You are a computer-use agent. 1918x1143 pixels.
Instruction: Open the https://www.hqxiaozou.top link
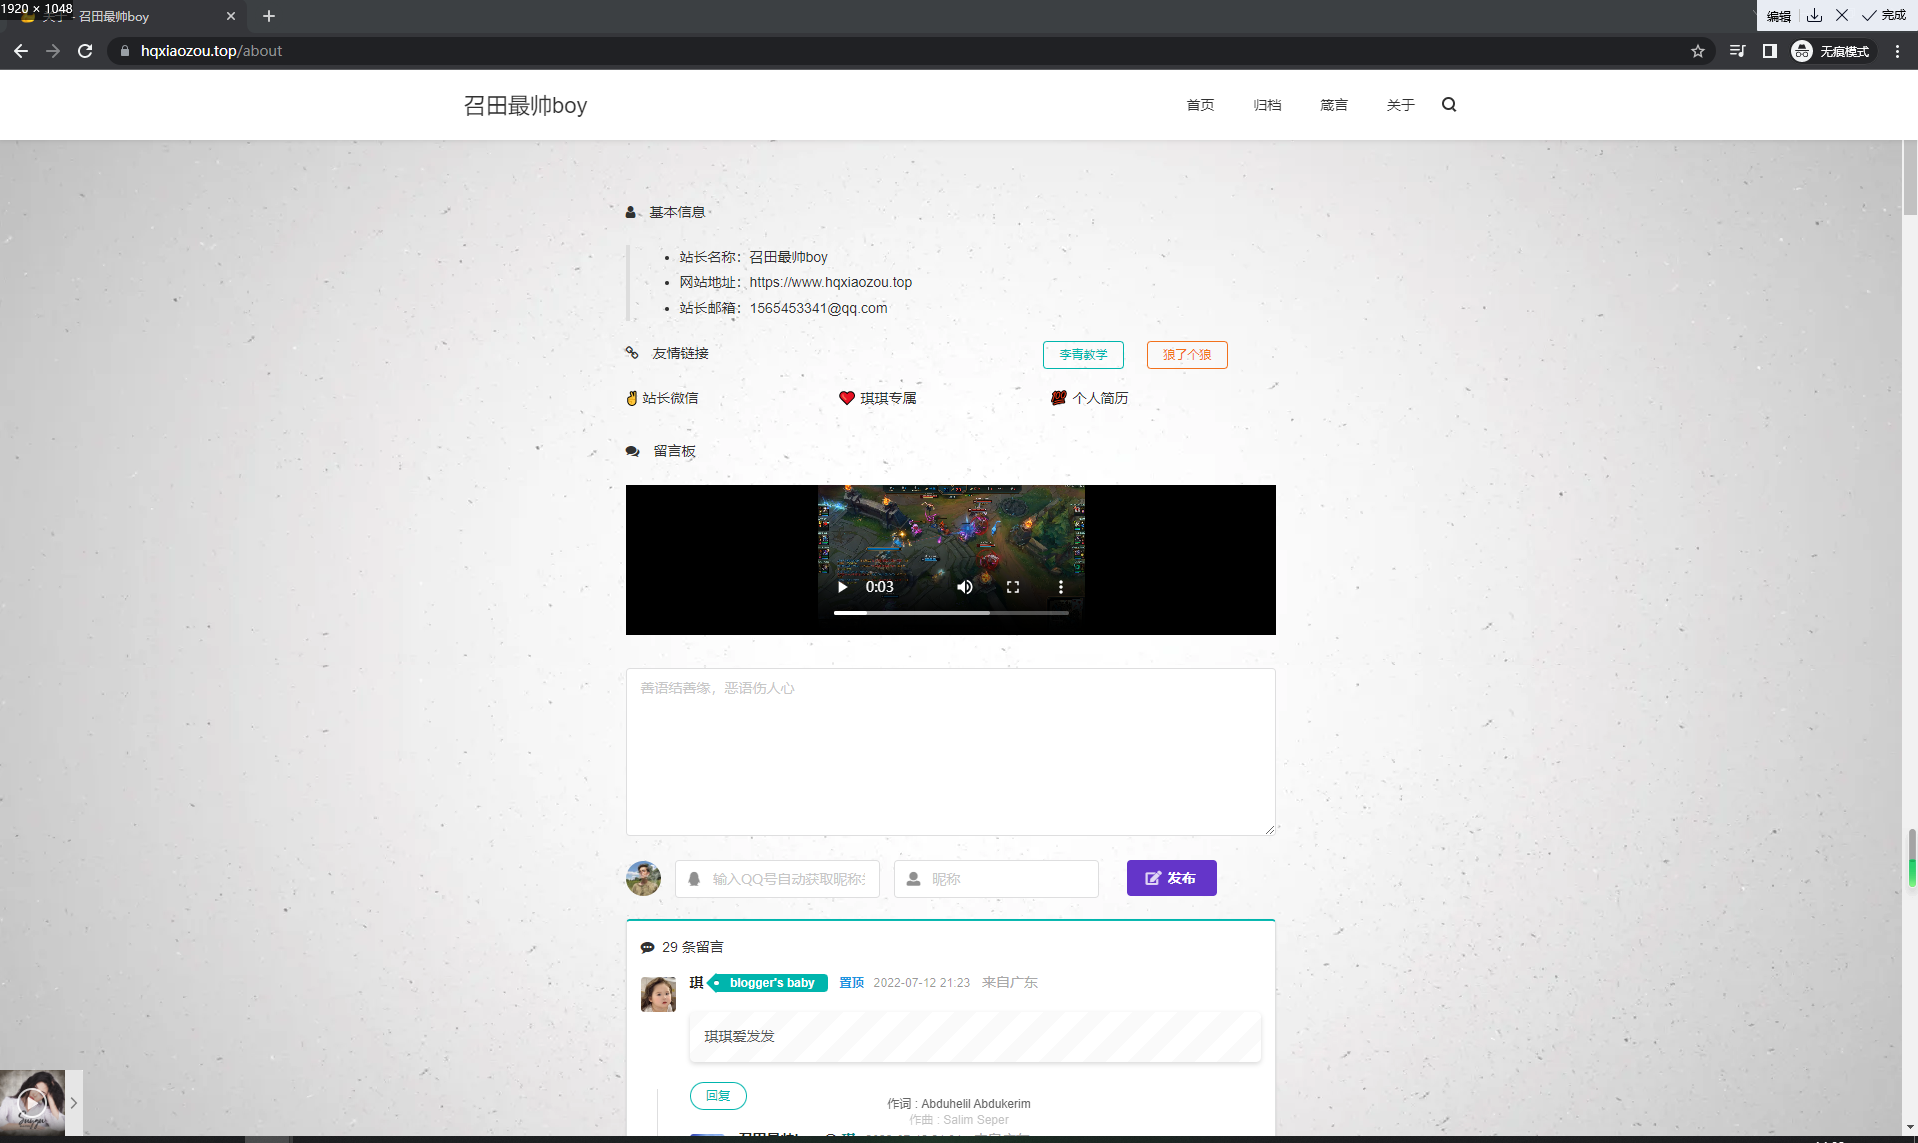[x=831, y=283]
